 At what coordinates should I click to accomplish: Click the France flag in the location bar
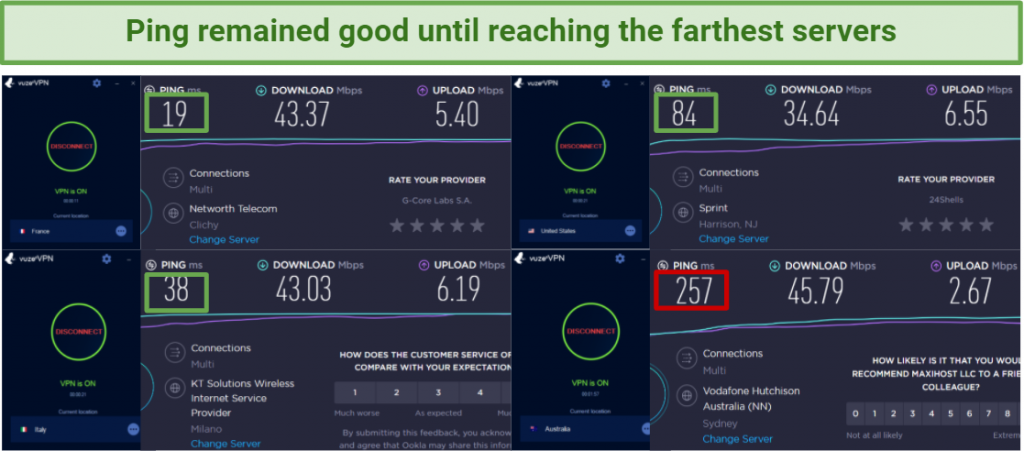[x=23, y=231]
